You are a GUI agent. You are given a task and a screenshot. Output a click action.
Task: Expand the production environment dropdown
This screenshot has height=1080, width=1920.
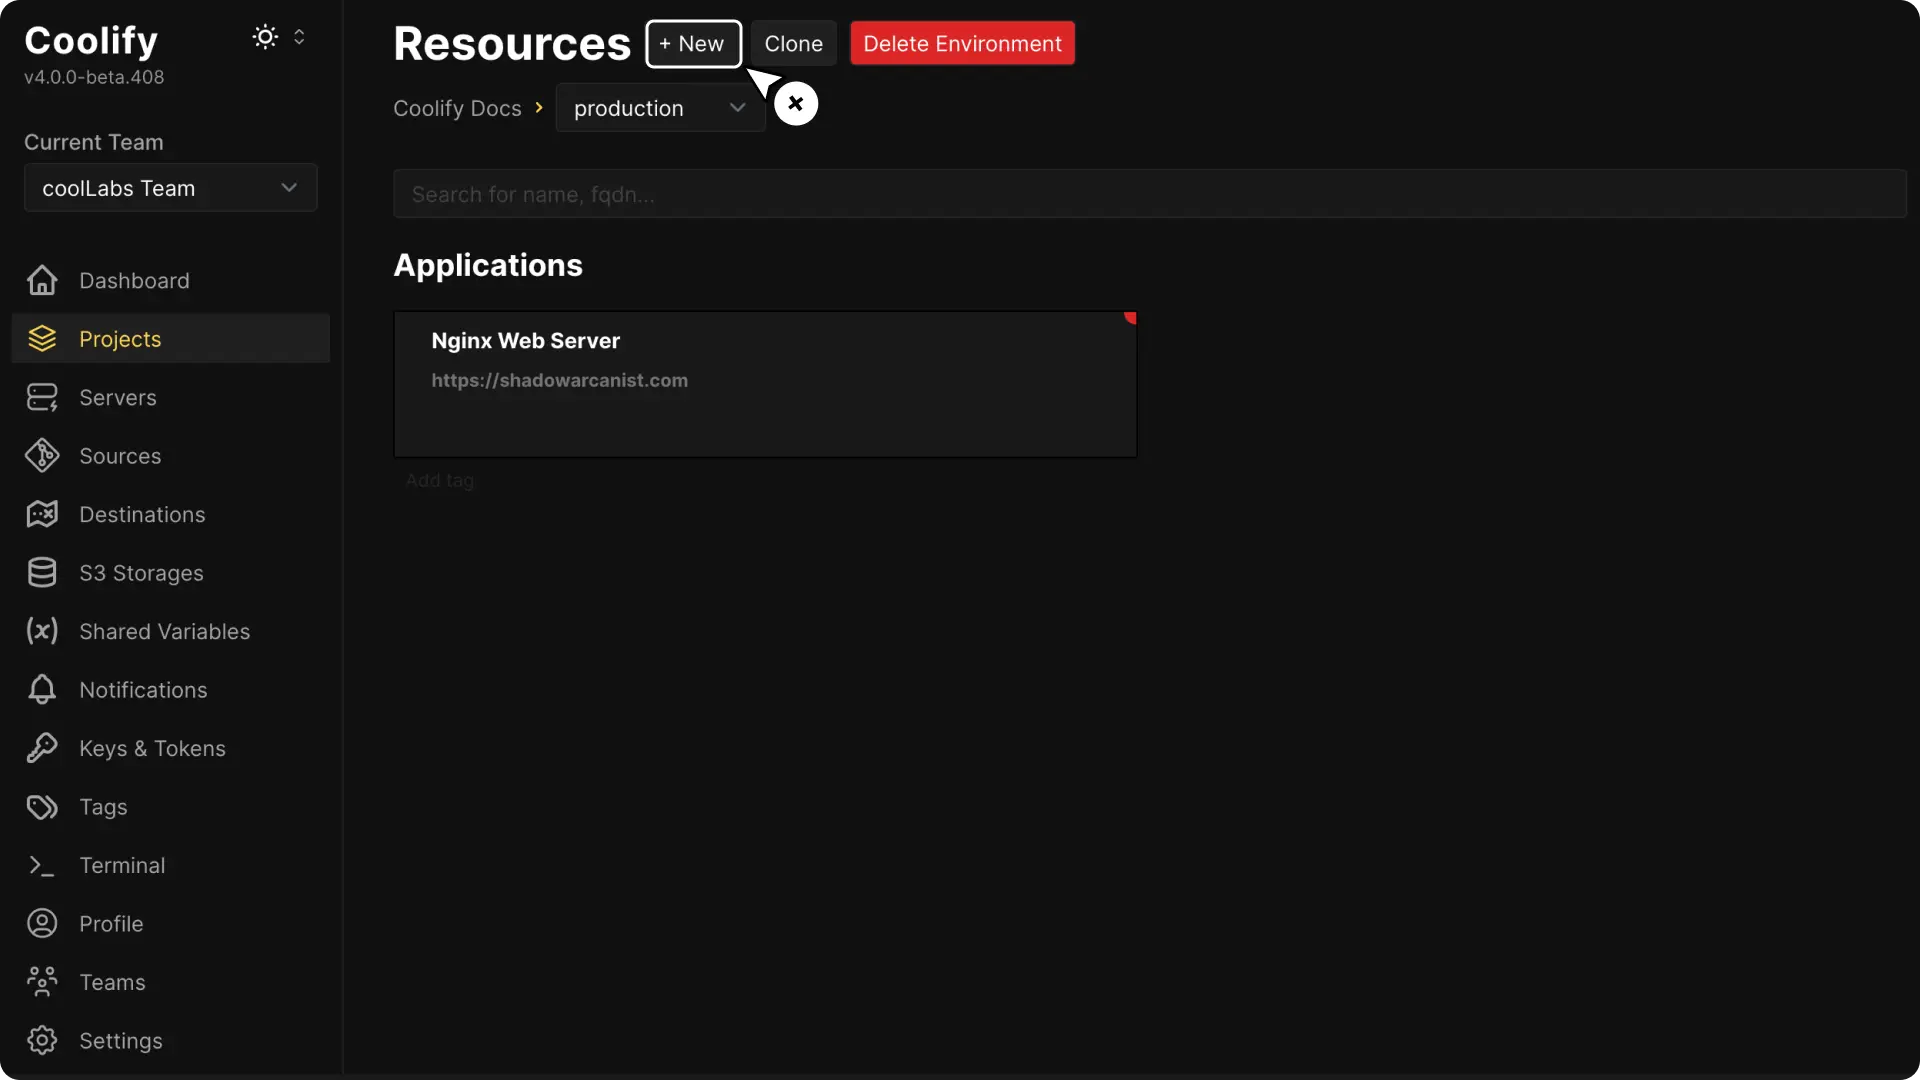(x=659, y=108)
